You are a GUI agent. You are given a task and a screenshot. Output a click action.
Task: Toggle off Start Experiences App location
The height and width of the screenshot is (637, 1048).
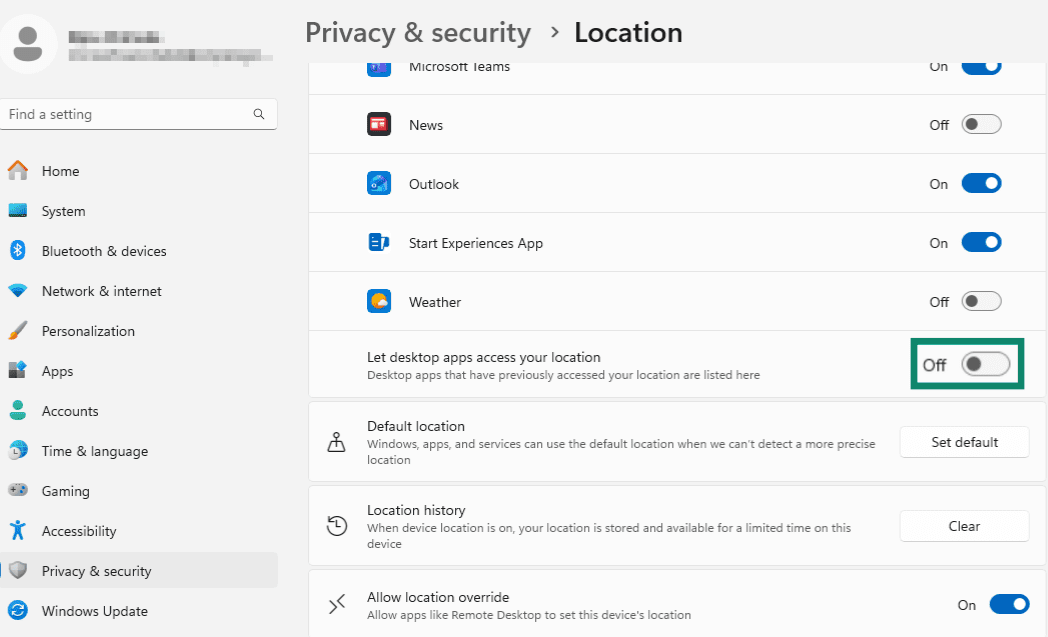pos(981,242)
